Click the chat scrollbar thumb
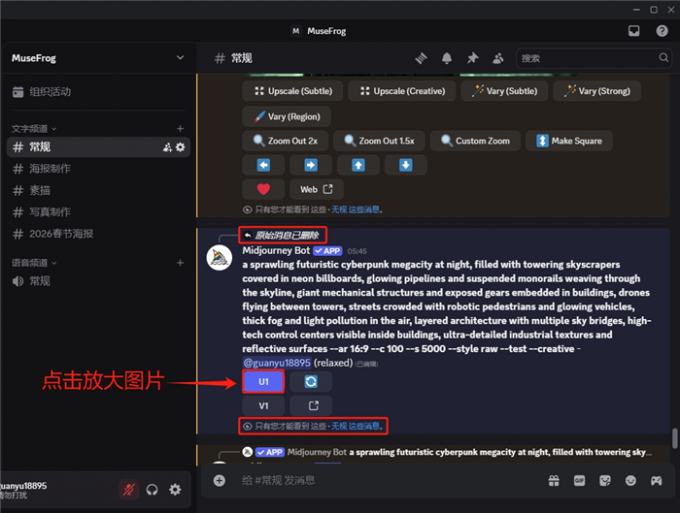This screenshot has width=680, height=513. point(674,438)
